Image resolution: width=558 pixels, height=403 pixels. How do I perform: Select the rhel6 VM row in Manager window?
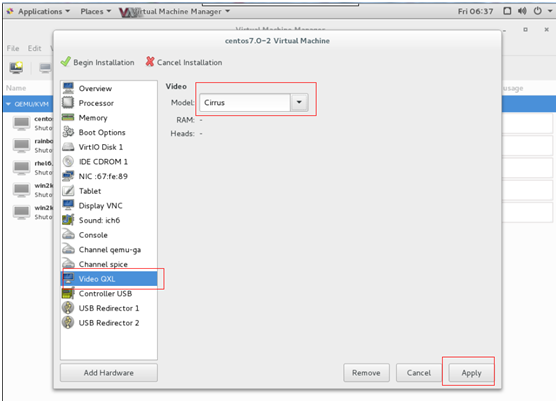click(x=28, y=167)
